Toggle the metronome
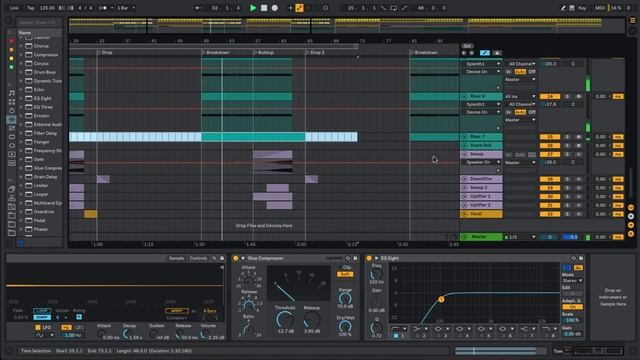This screenshot has height=360, width=640. tap(102, 8)
